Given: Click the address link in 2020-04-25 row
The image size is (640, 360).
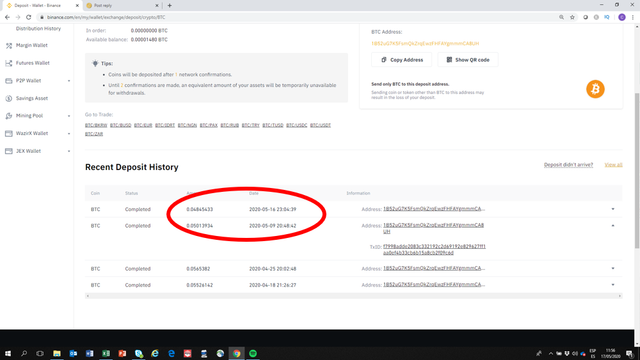Looking at the screenshot, I should (x=434, y=268).
